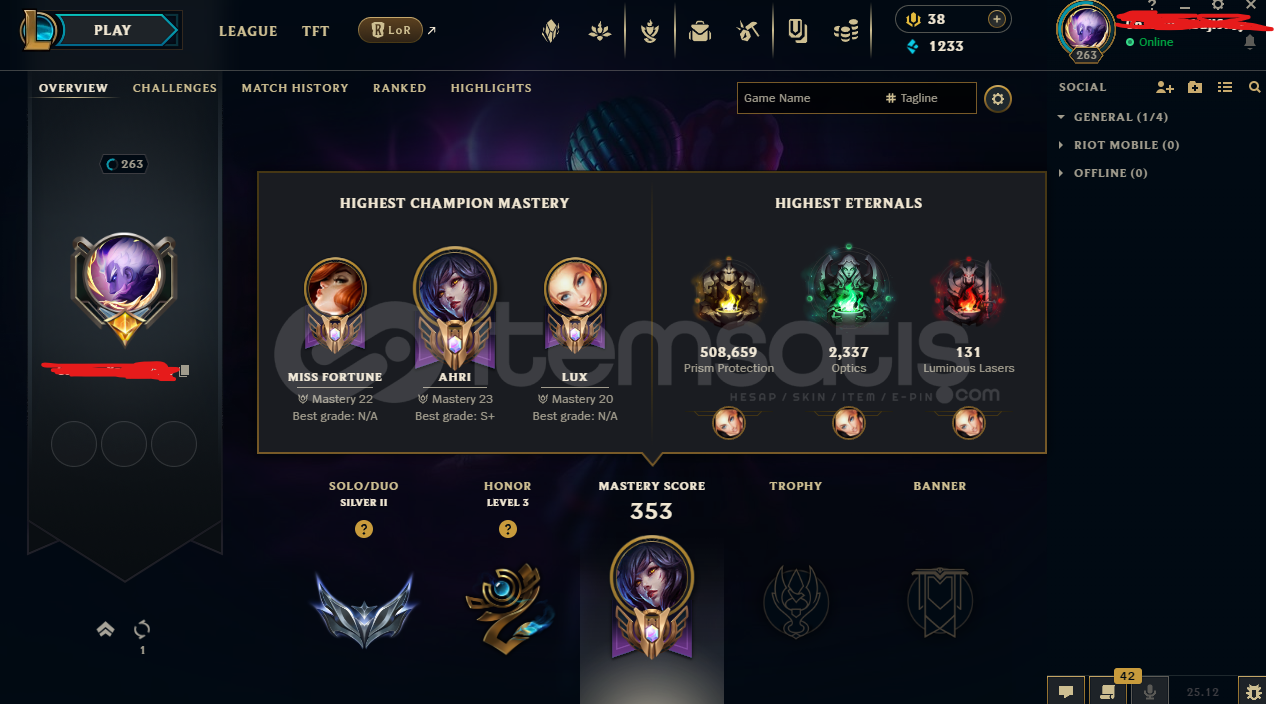Open the Missions list icon with 42 badge

coord(1108,691)
